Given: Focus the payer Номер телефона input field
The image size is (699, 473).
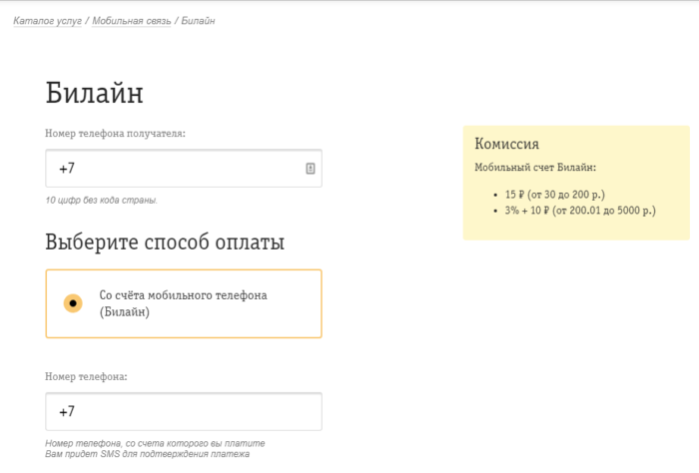Looking at the screenshot, I should click(184, 411).
